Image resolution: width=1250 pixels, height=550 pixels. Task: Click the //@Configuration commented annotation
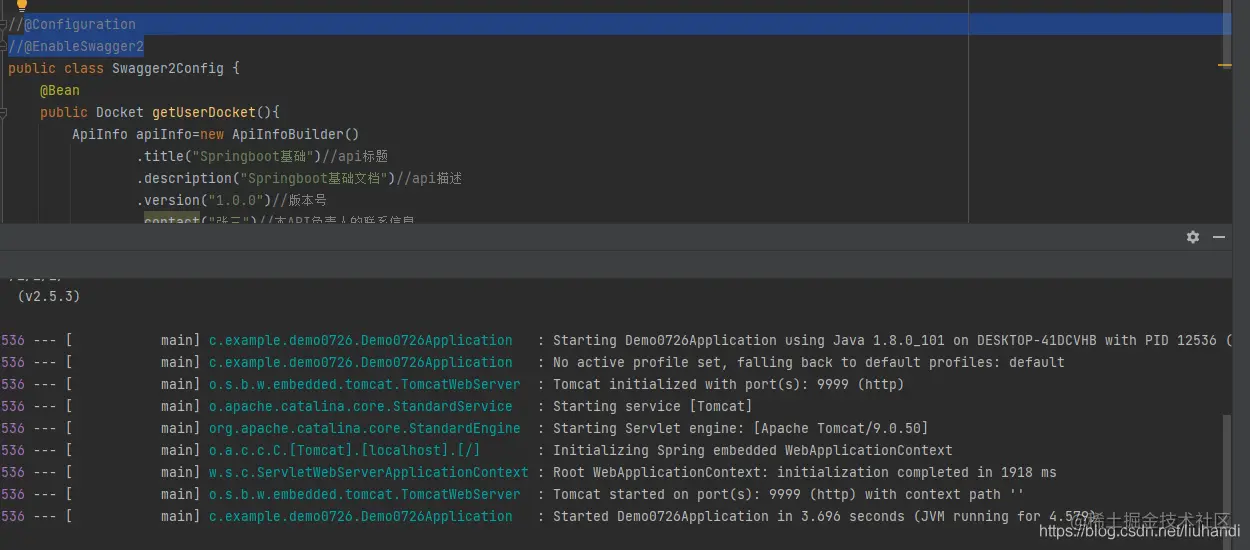pyautogui.click(x=72, y=24)
